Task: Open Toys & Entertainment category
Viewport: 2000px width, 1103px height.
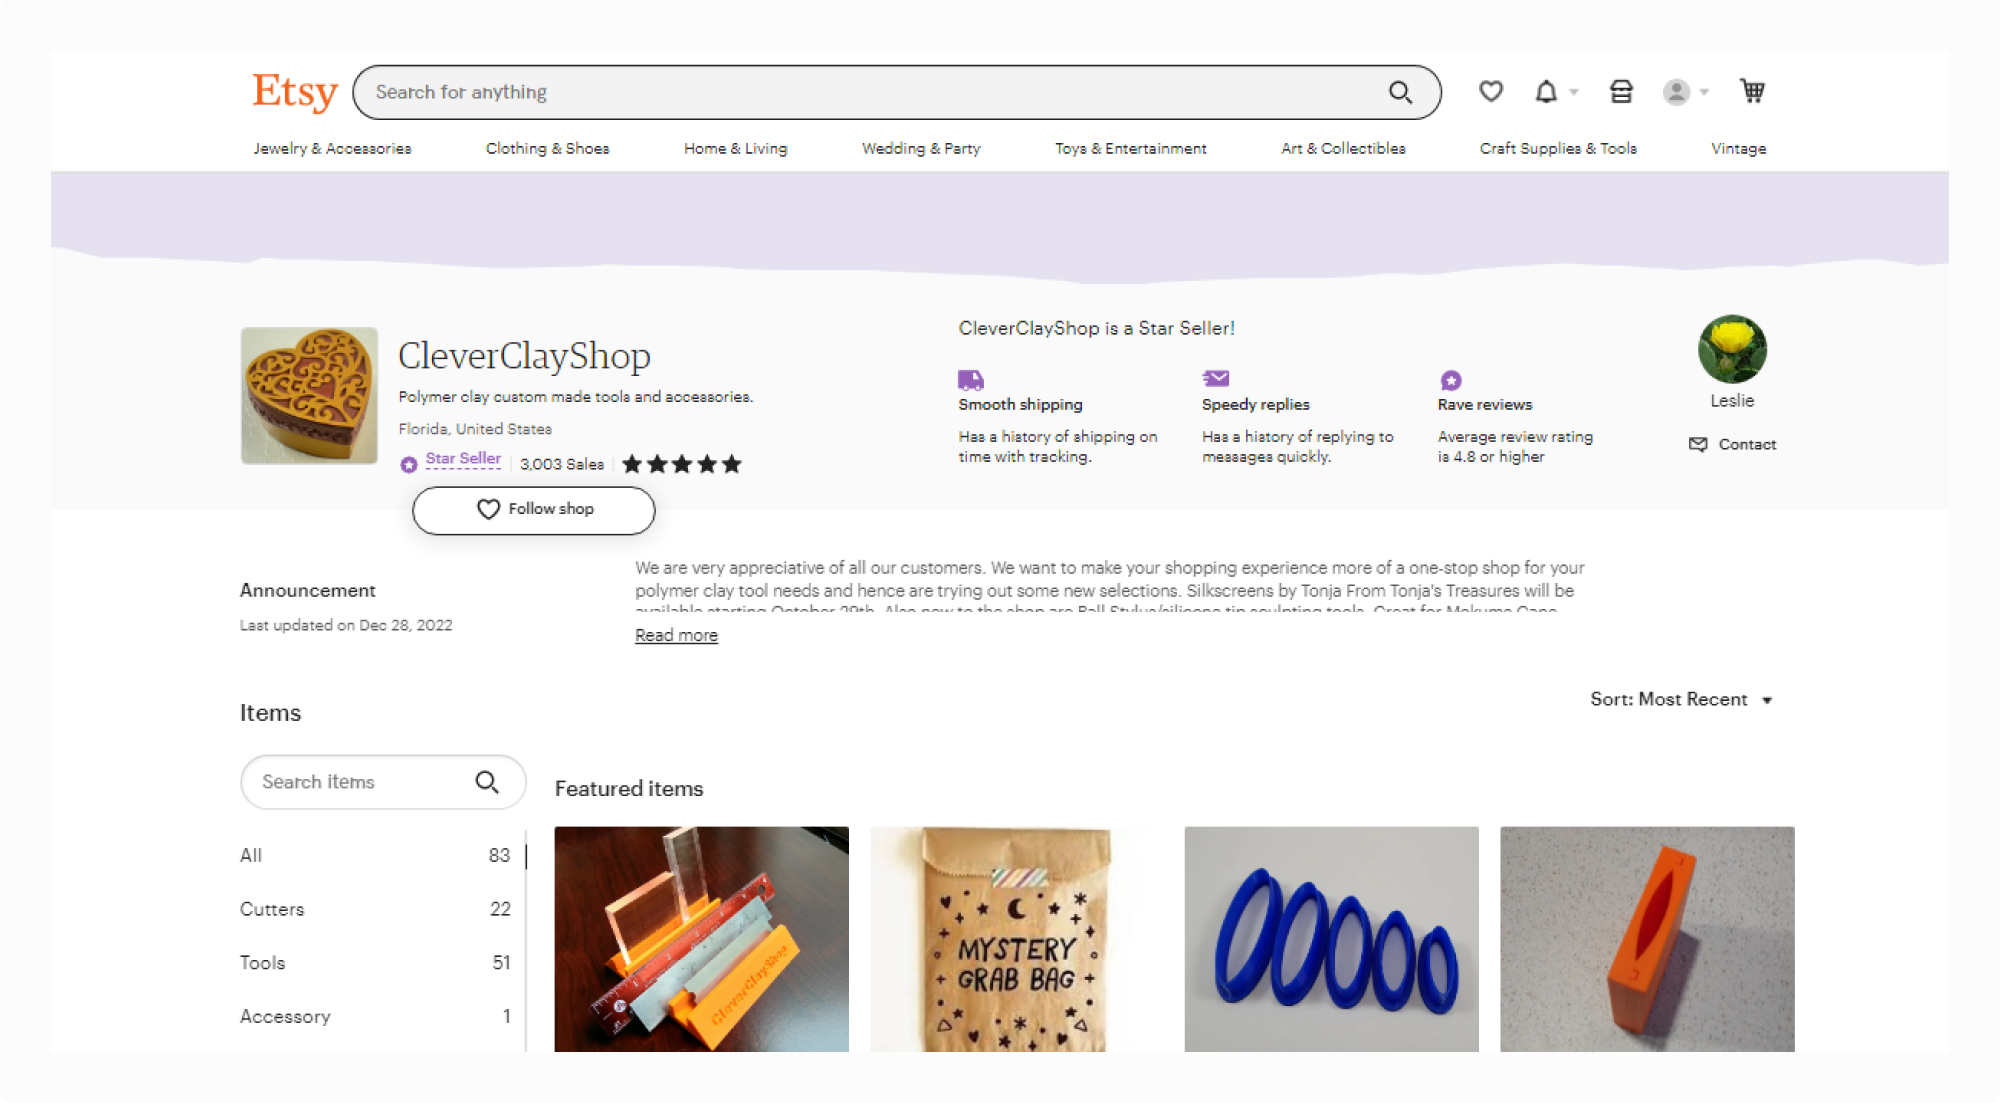Action: pyautogui.click(x=1130, y=148)
